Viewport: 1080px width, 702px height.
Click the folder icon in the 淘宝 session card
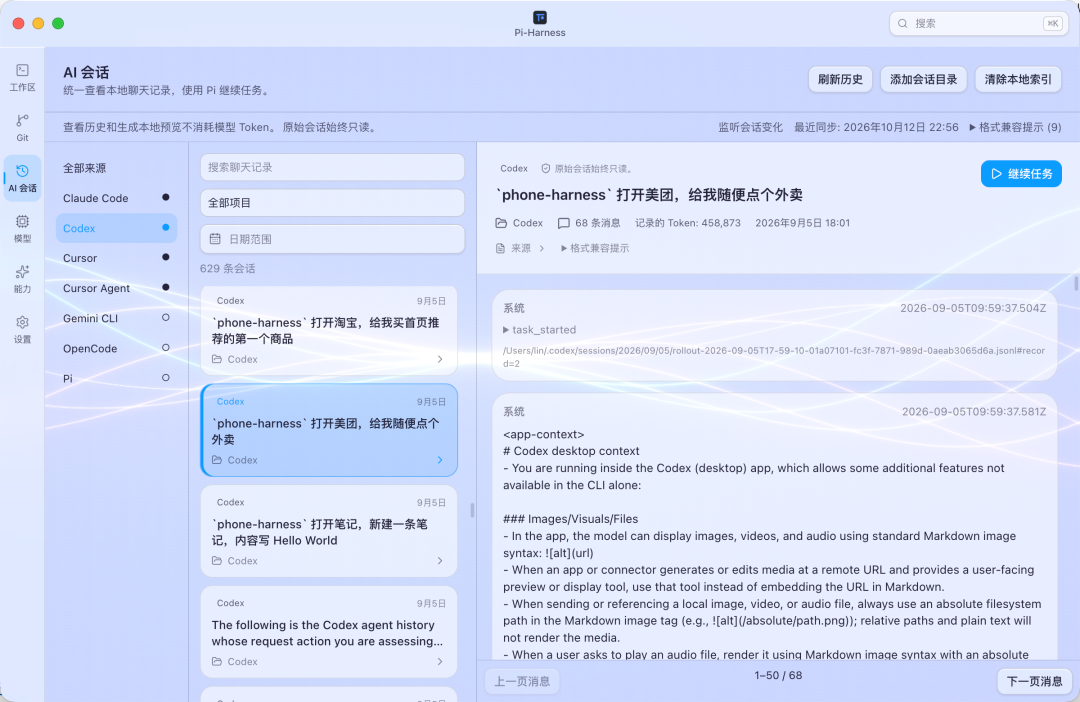click(x=217, y=359)
